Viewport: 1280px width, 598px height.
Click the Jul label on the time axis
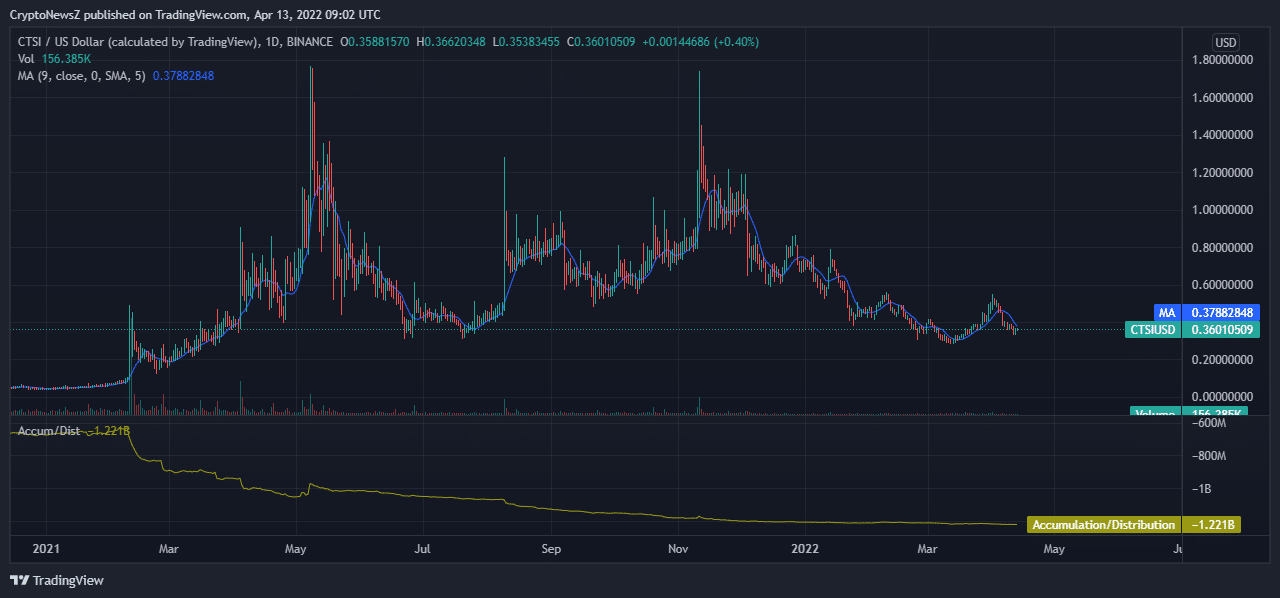(x=422, y=549)
